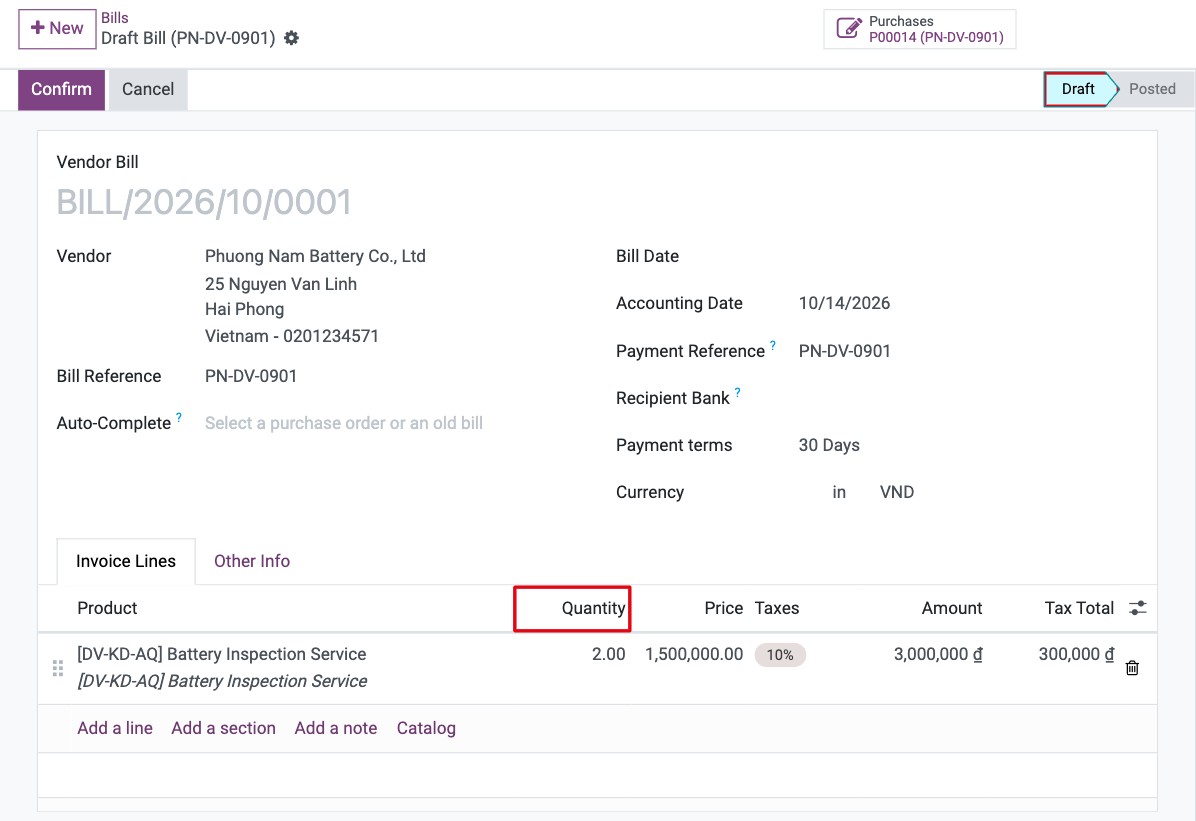Screen dimensions: 1196x821
Task: Open the Auto-Complete purchase order selector
Action: [x=343, y=423]
